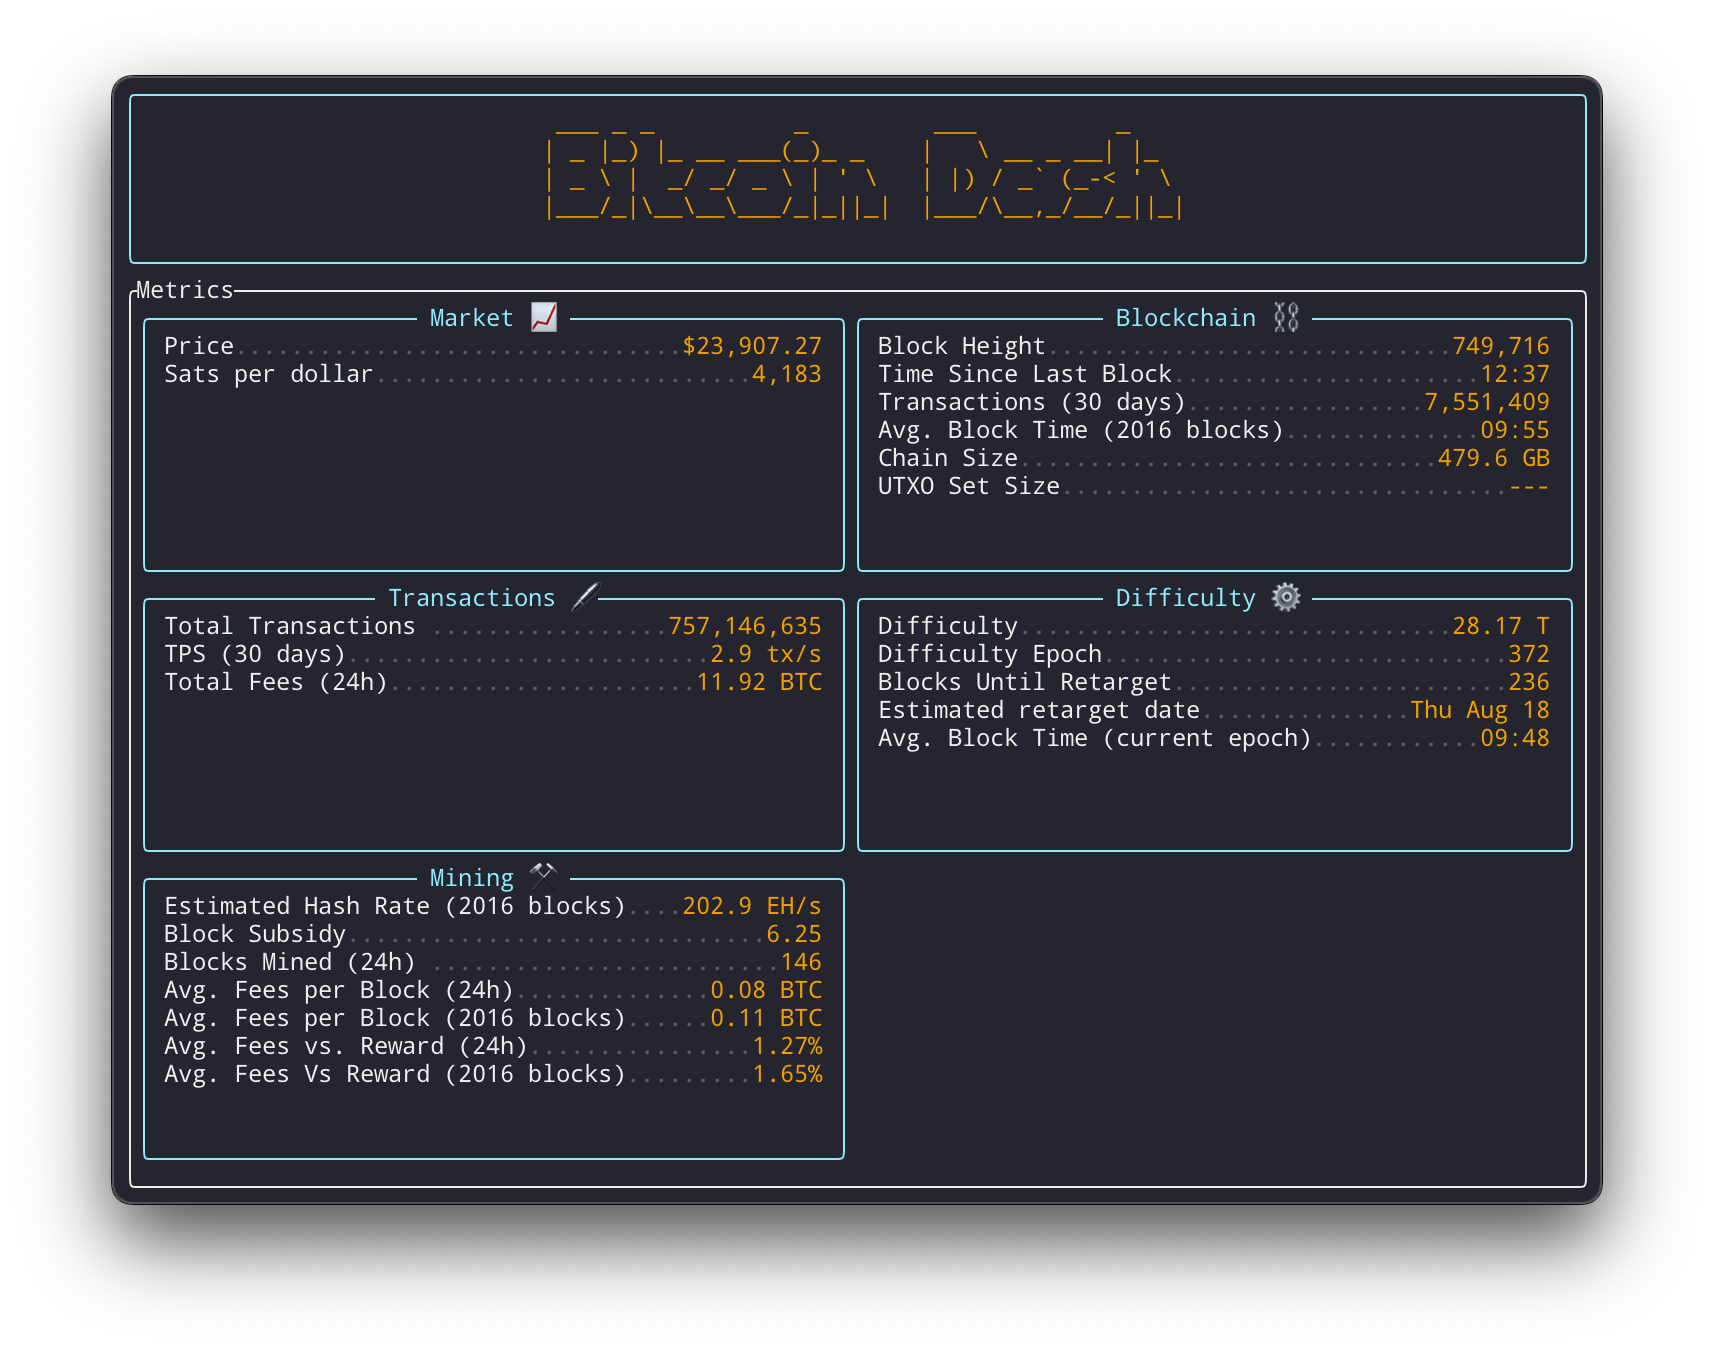
Task: Click the Blocks Mined (24h) label
Action: [x=289, y=962]
